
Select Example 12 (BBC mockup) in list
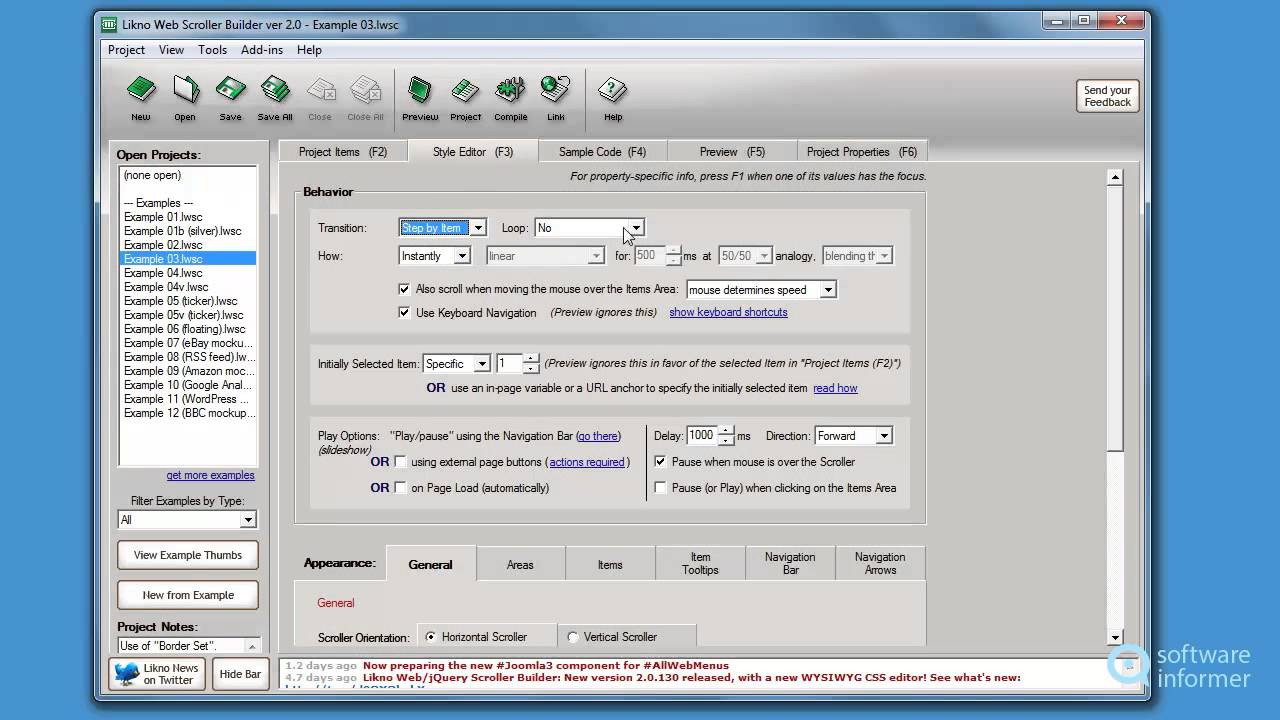tap(188, 413)
